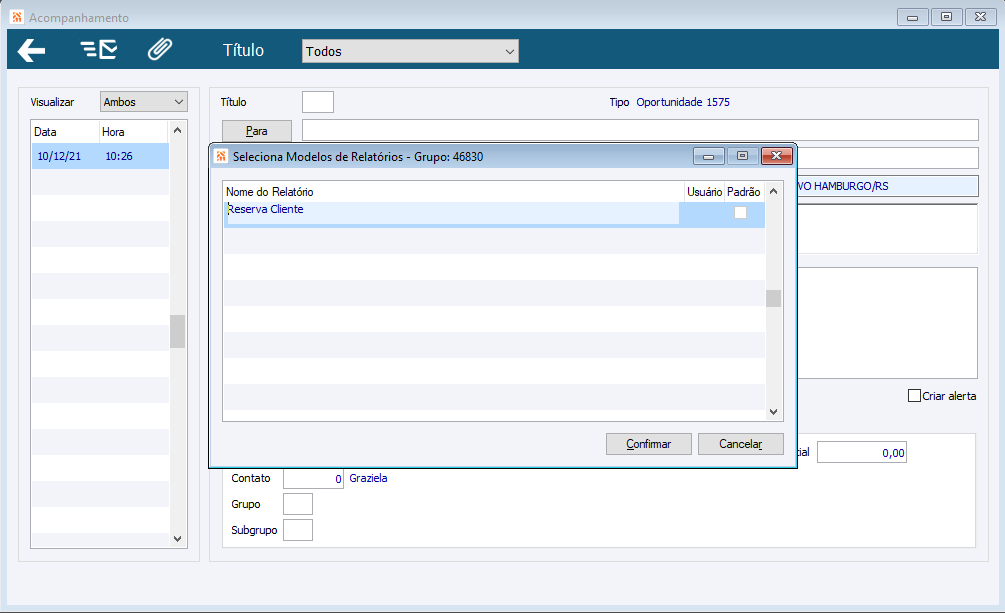1005x613 pixels.
Task: Click the Acompanhamento window app icon
Action: pos(17,17)
